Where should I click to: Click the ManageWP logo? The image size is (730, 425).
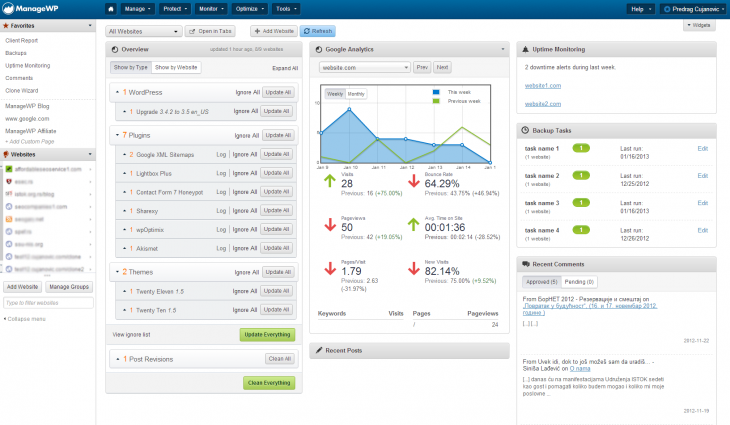[30, 8]
